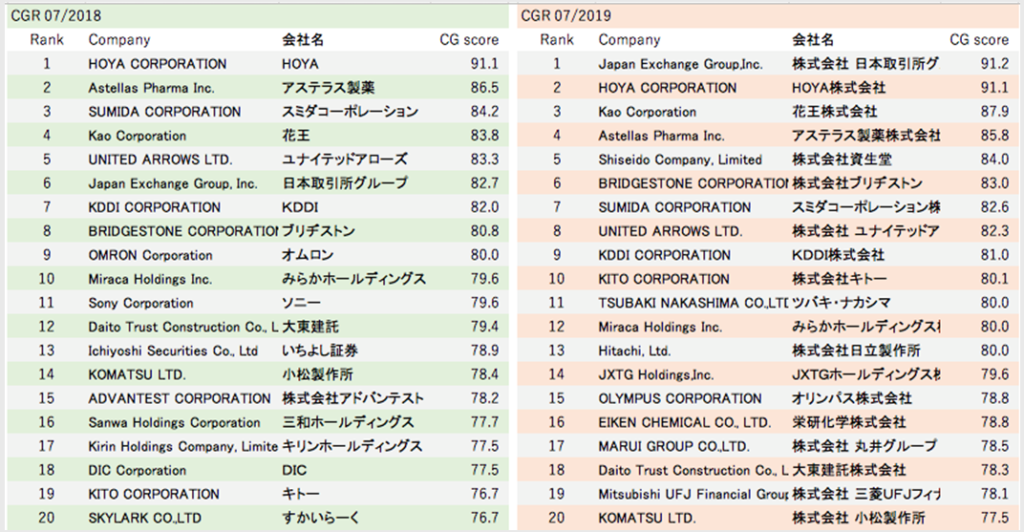The image size is (1024, 532).
Task: Click UNITED ARROWS LTD. in 2018 table
Action: click(160, 159)
